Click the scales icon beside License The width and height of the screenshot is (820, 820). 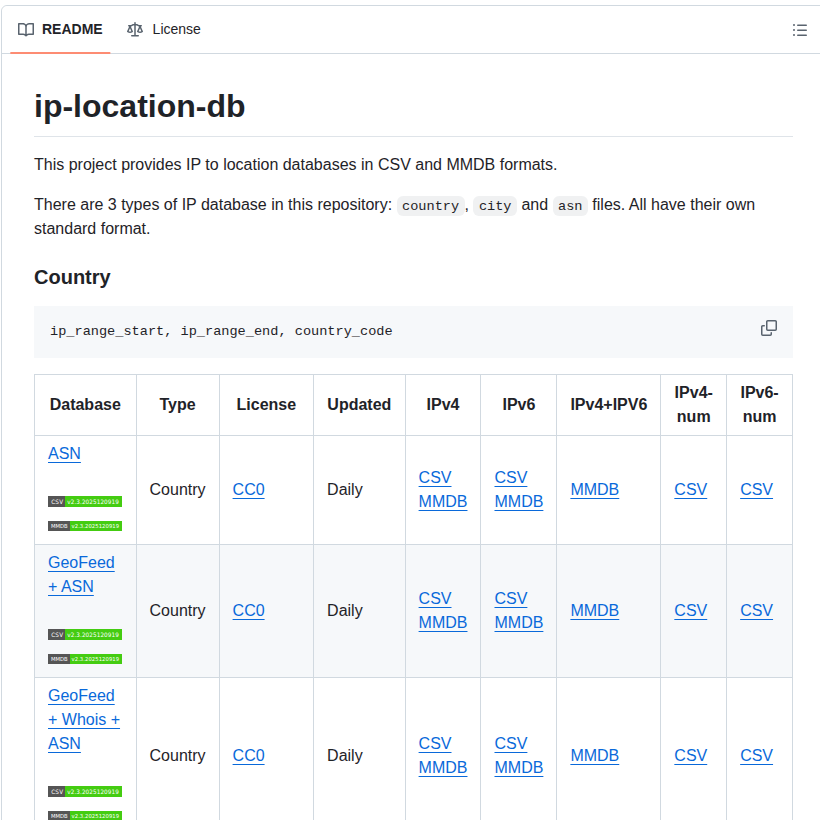pos(135,29)
